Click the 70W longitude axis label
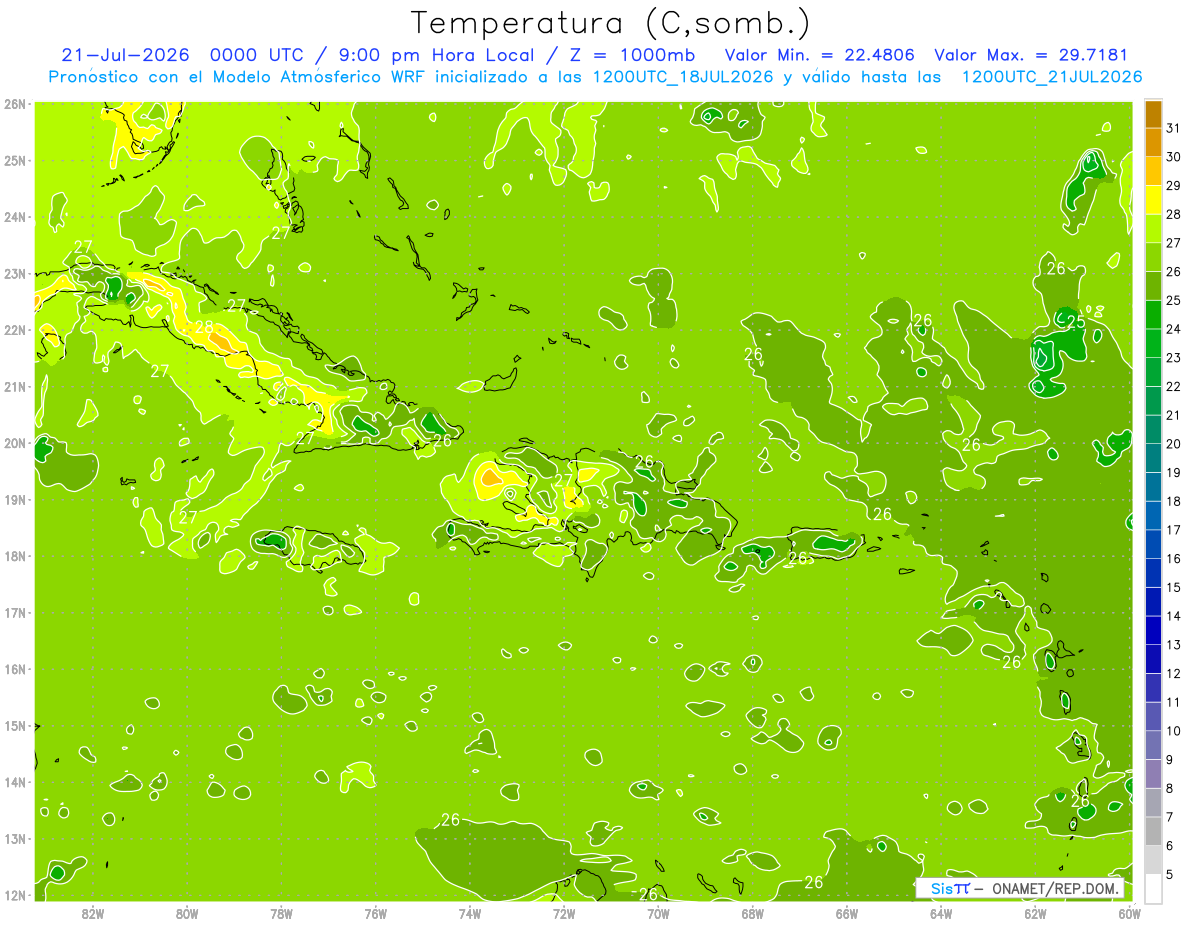The width and height of the screenshot is (1200, 927). pyautogui.click(x=658, y=913)
